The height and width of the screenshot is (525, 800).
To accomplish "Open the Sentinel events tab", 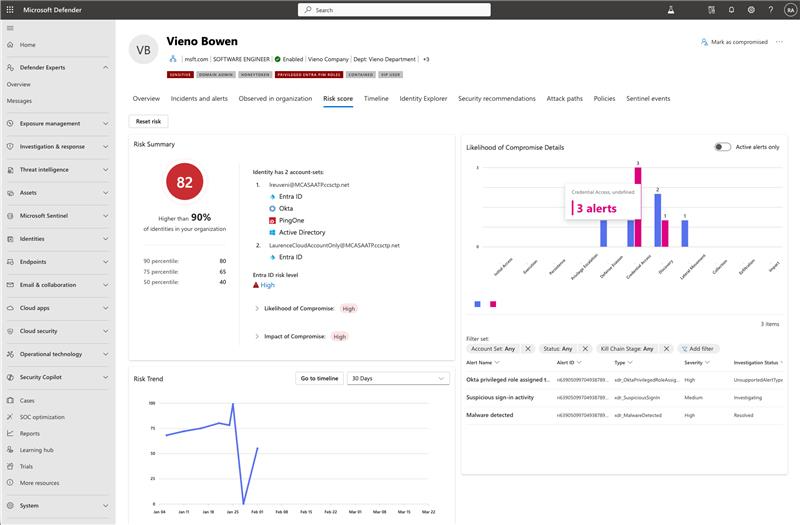I will (x=648, y=98).
